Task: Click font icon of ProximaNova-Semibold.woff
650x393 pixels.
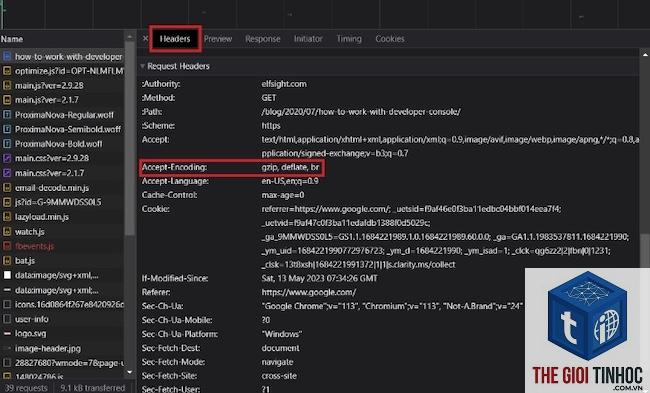Action: coord(7,129)
